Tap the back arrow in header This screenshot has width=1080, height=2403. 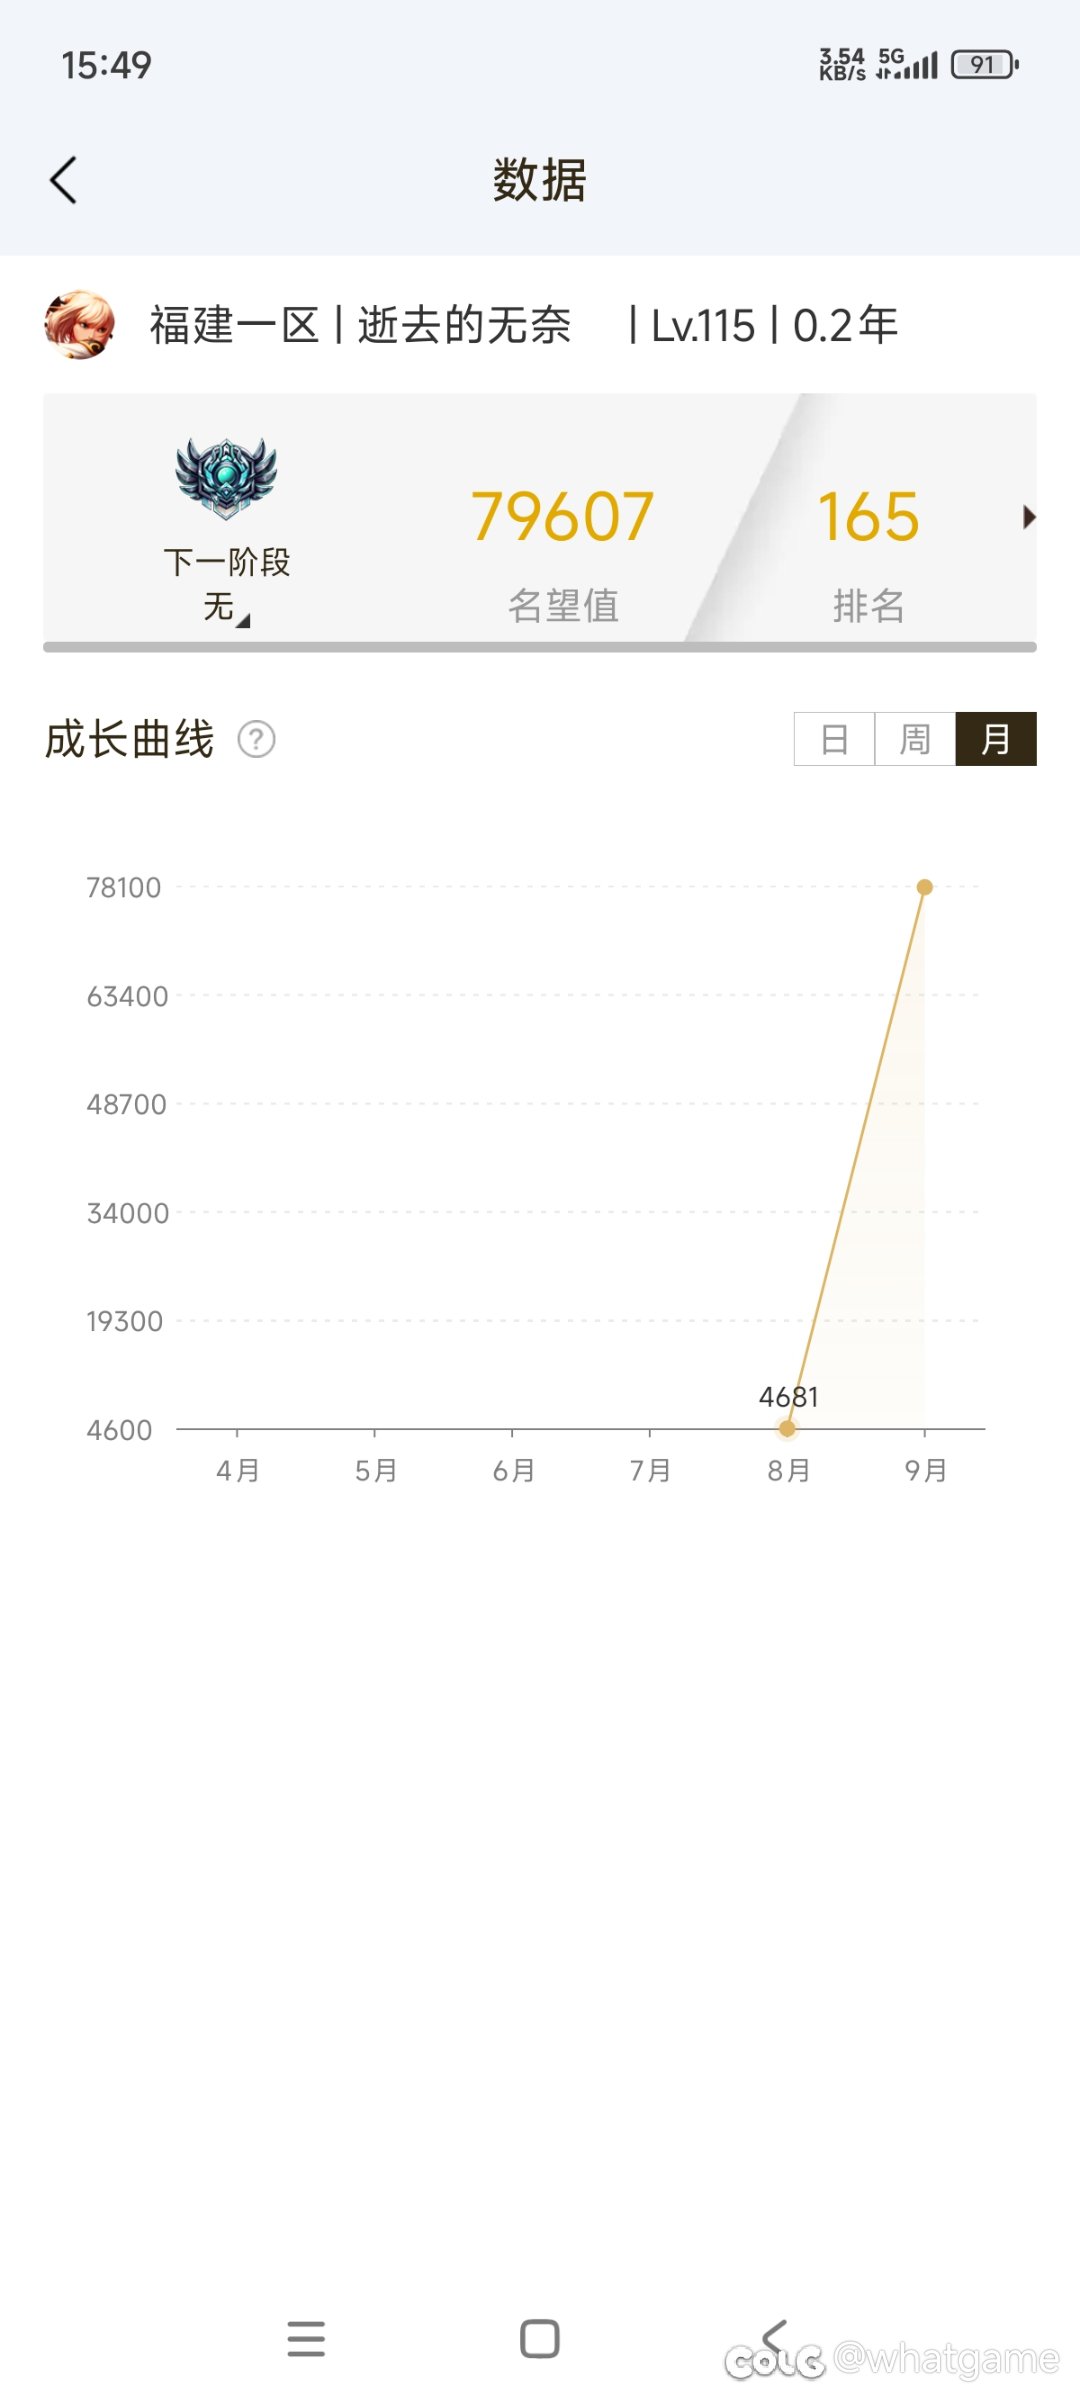(64, 181)
